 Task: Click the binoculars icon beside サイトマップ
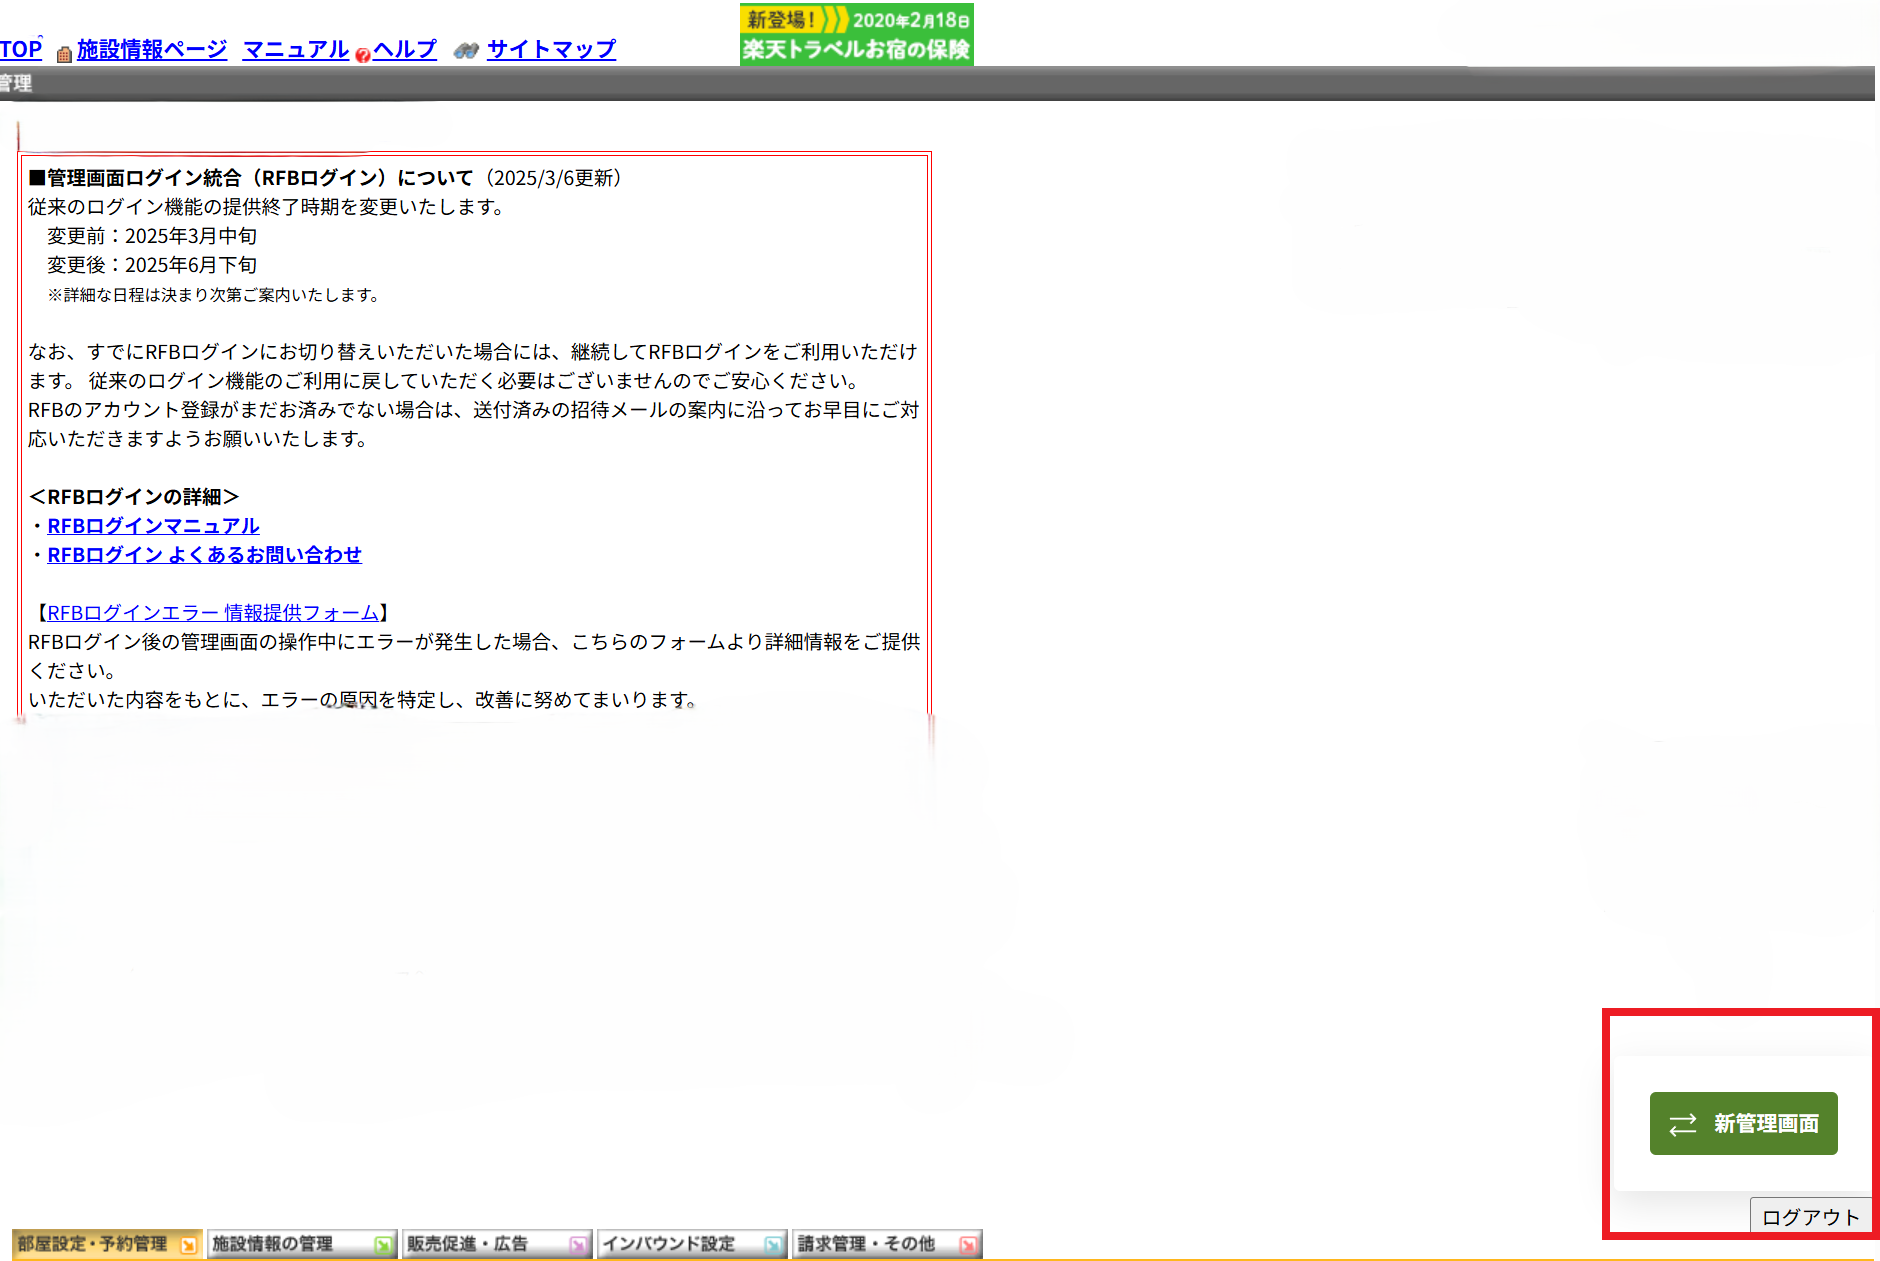(x=466, y=50)
